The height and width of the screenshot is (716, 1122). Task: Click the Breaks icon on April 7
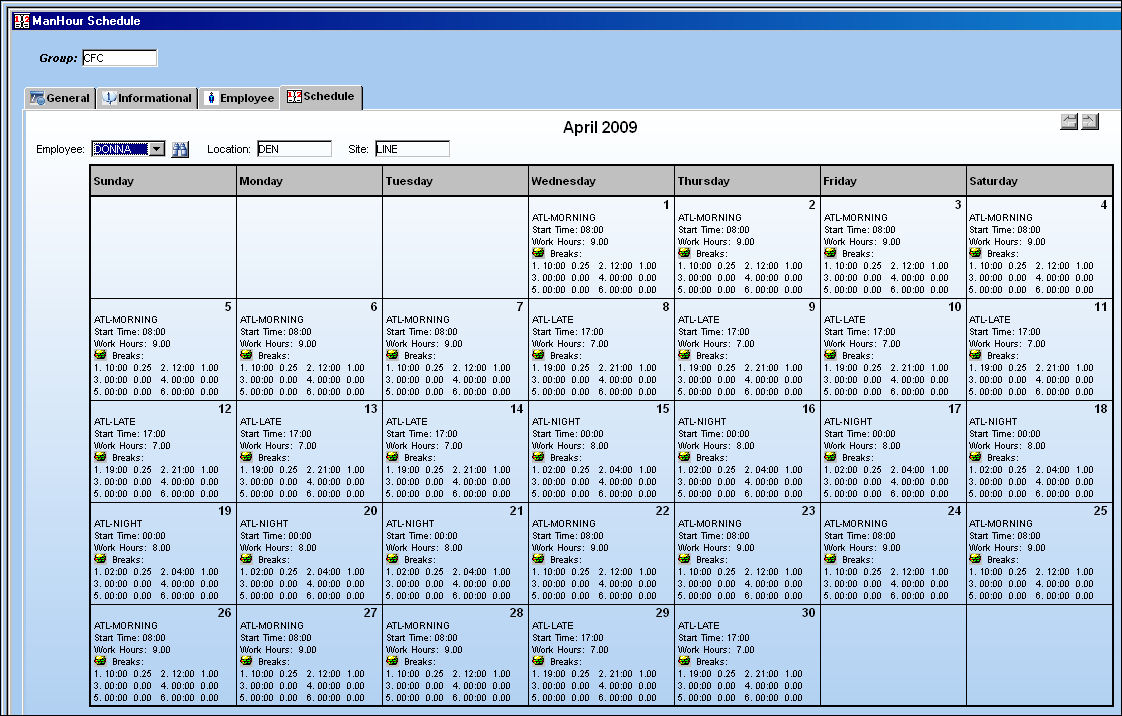click(x=392, y=355)
